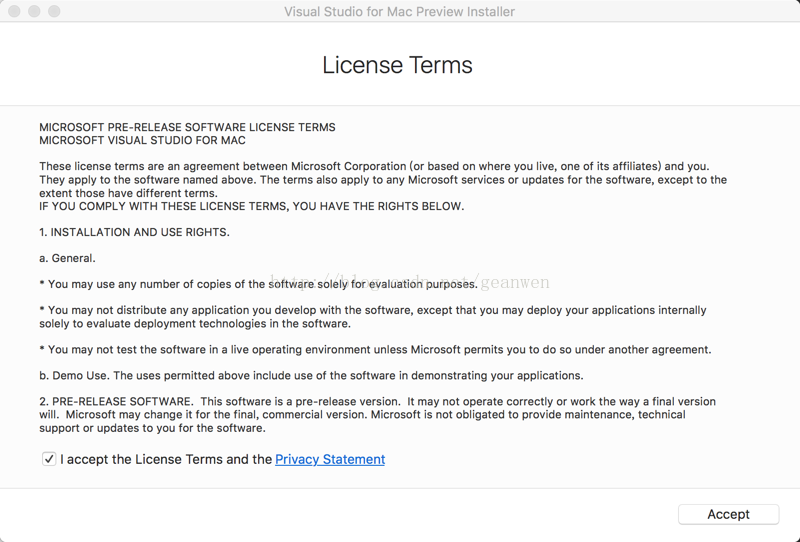
Task: Click the window title 'Visual Studio for Mac Preview Installer'
Action: 399,11
